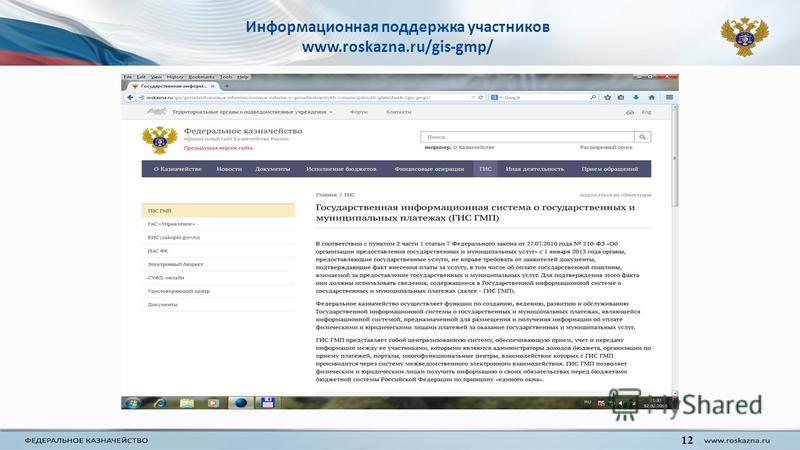800x450 pixels.
Task: Open 'О Казначействе' navigation menu
Action: [x=178, y=169]
